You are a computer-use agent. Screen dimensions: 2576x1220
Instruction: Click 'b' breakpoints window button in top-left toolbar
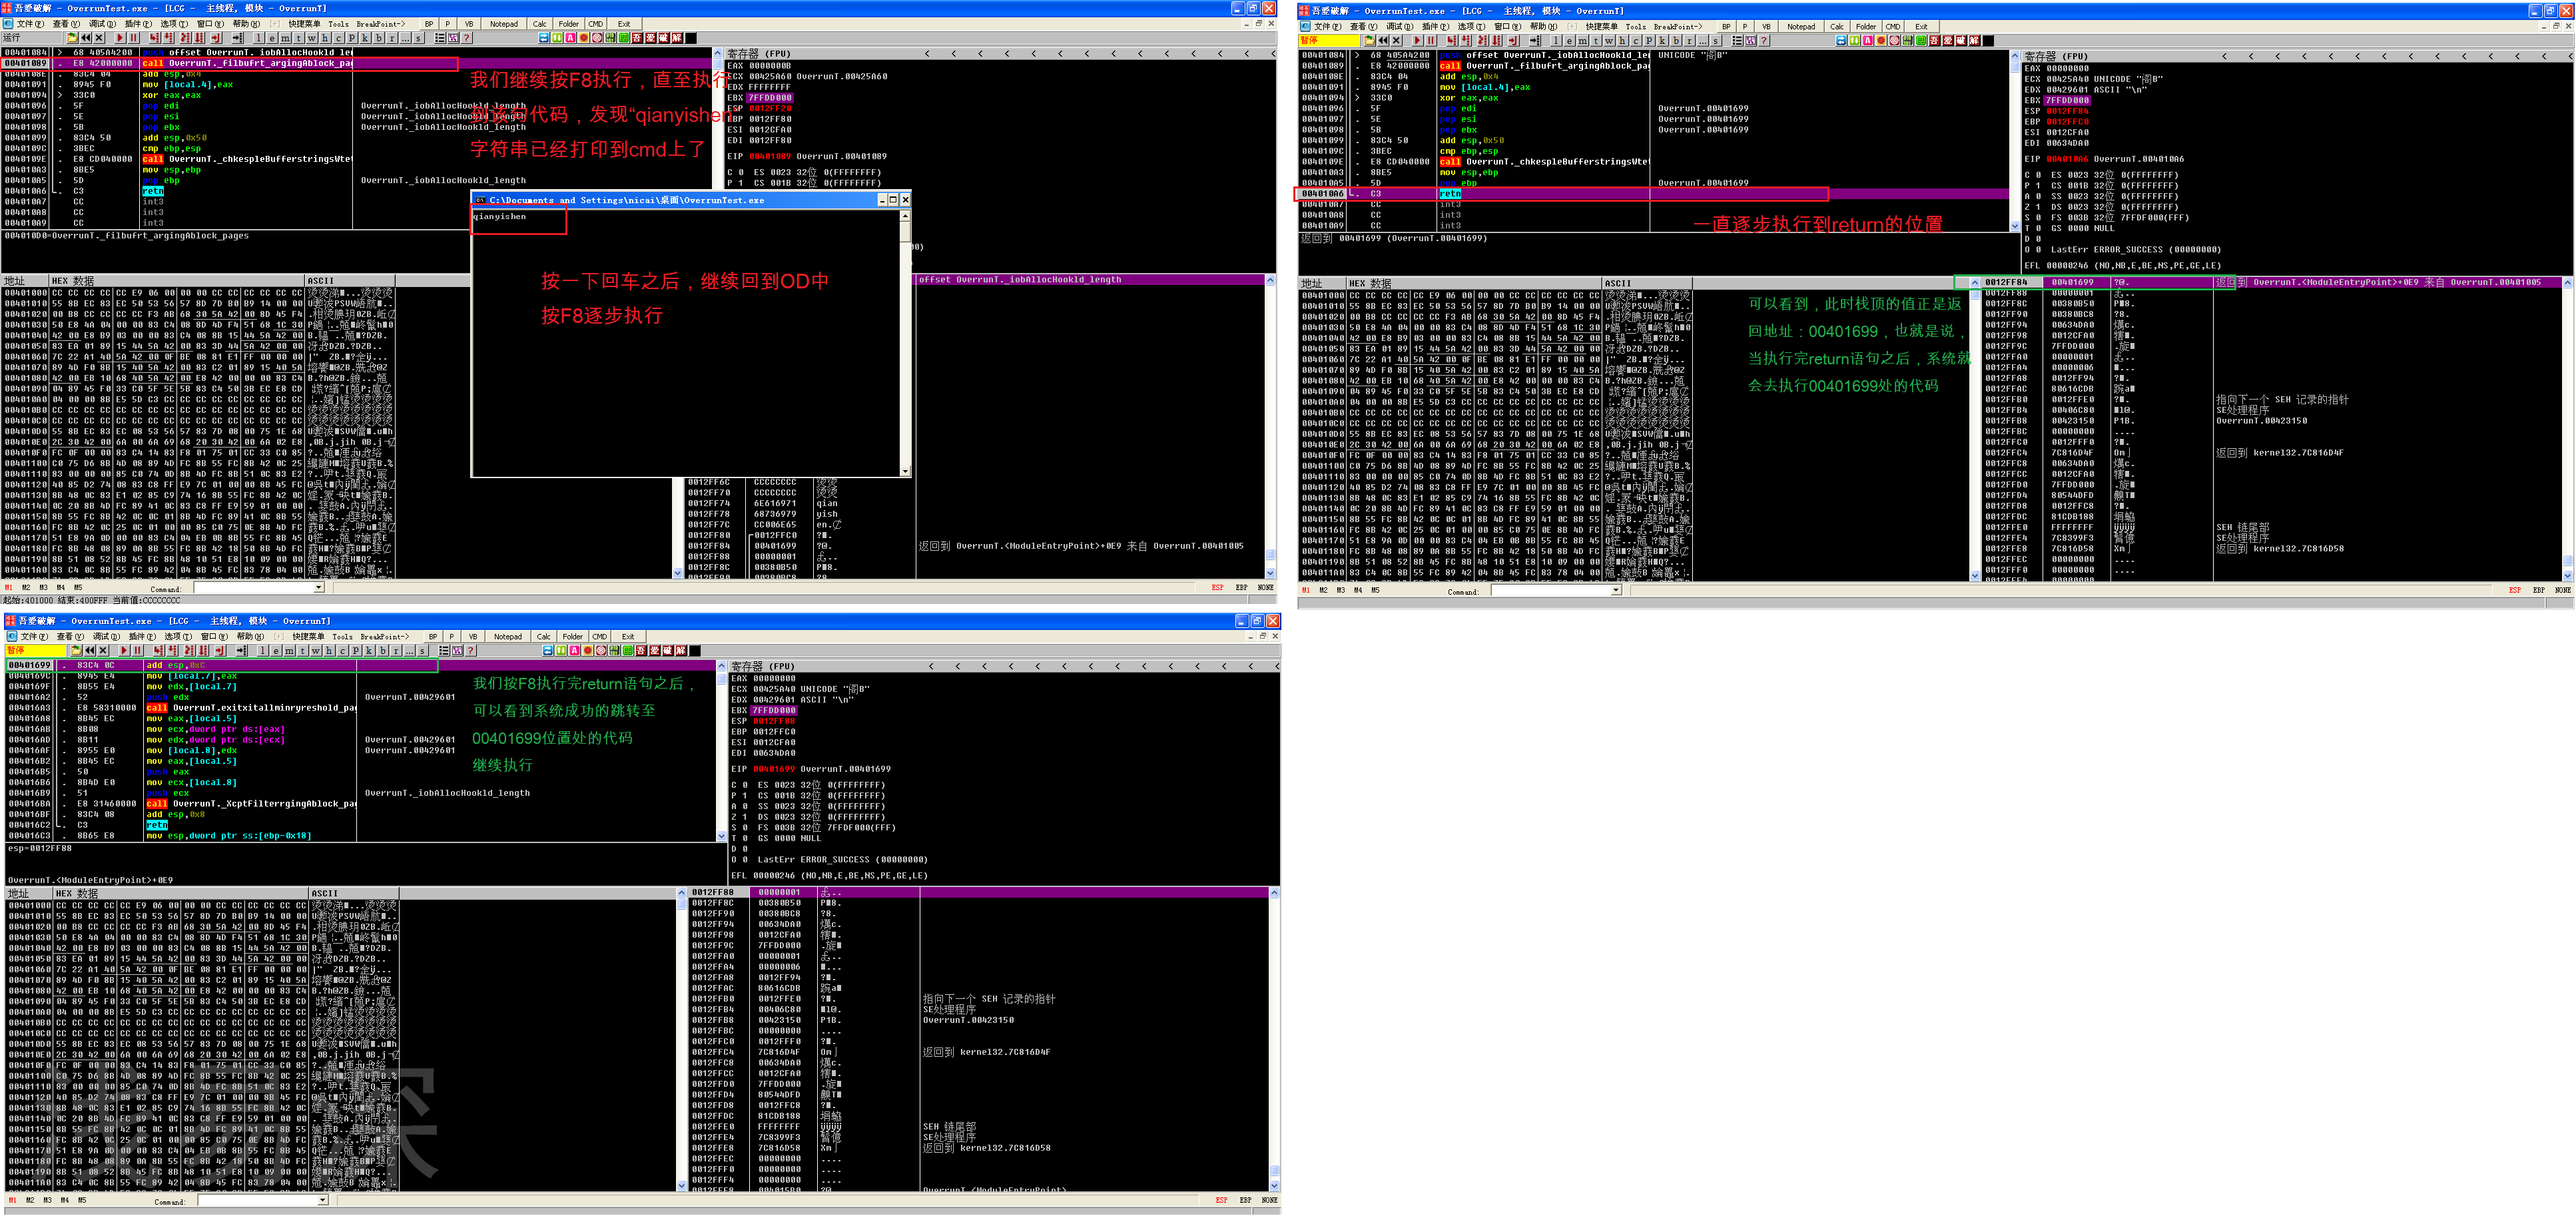(379, 38)
